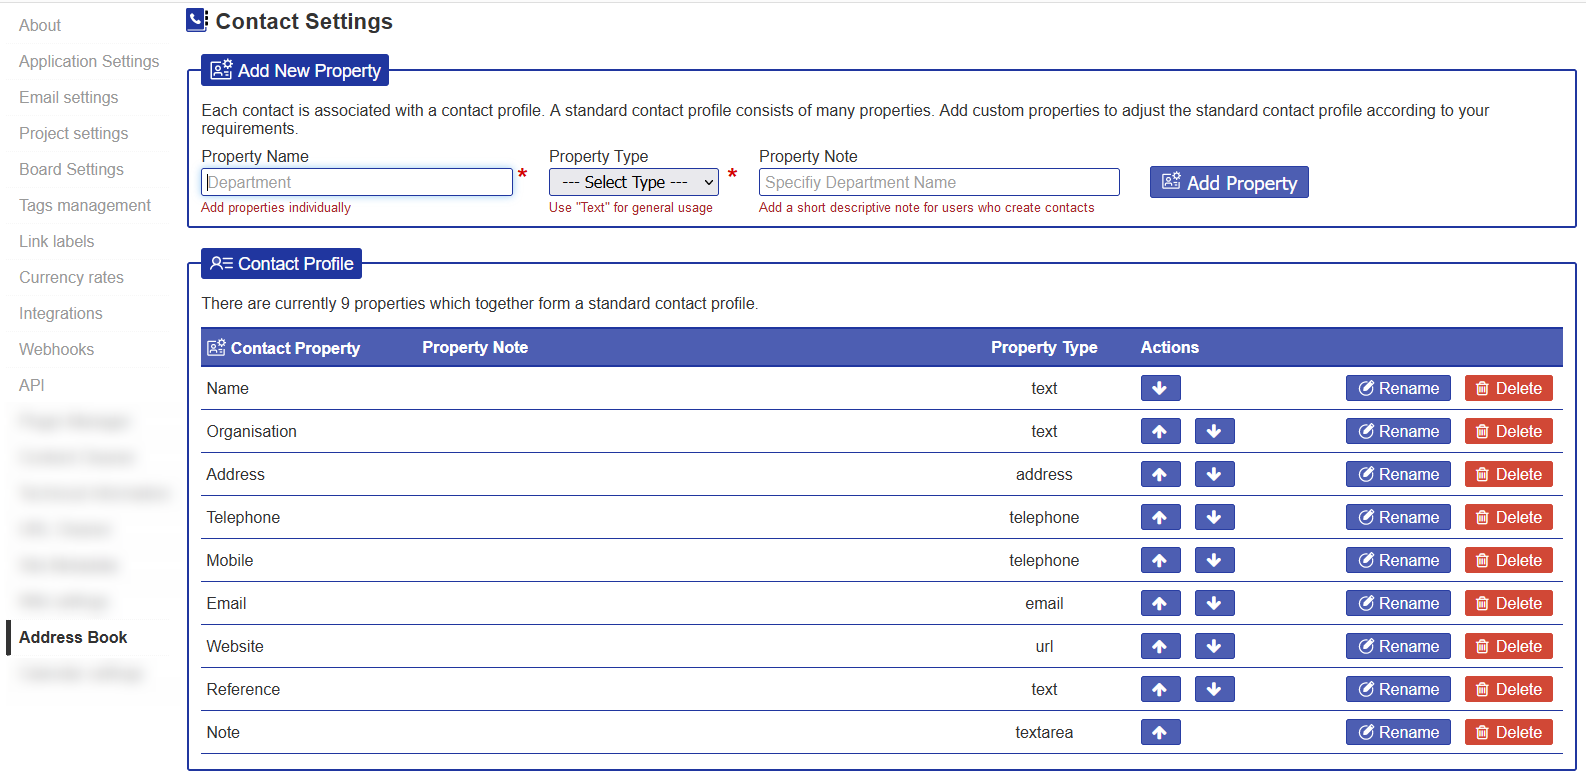Rename the Mobile property
The width and height of the screenshot is (1586, 777).
coord(1398,560)
